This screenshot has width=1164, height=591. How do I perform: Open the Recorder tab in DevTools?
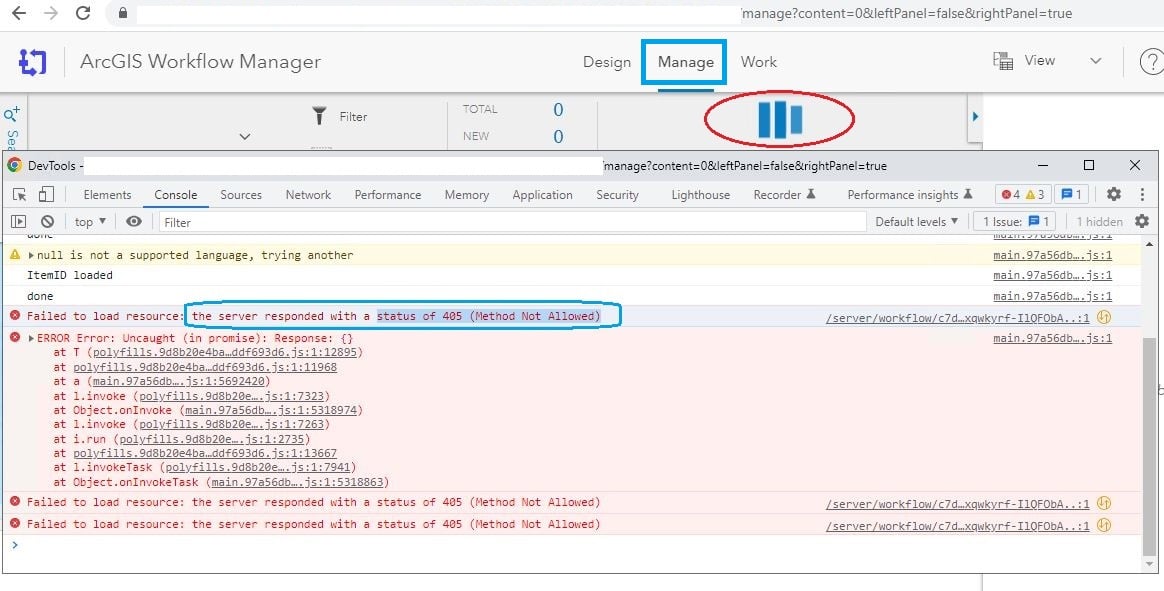[x=784, y=195]
